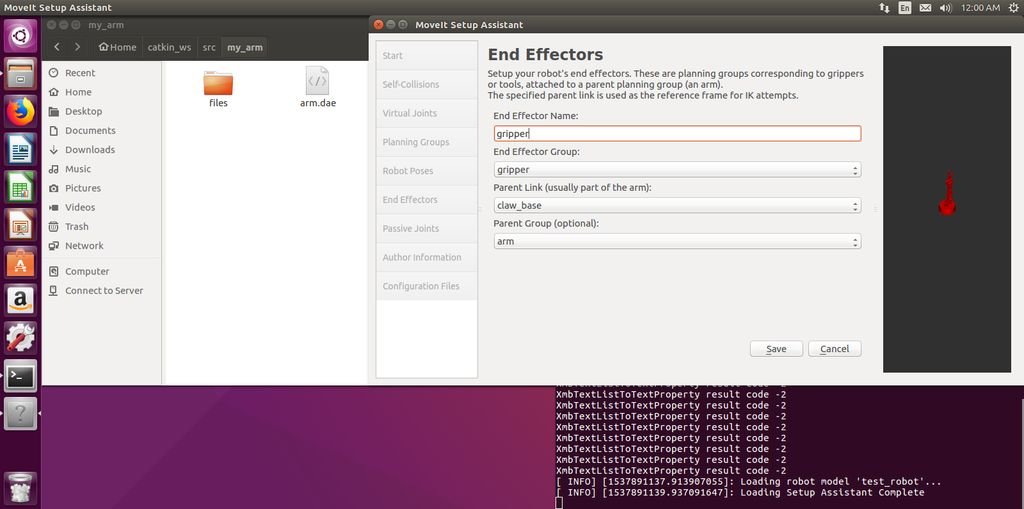The width and height of the screenshot is (1024, 509).
Task: Click catkin_ws breadcrumb in path bar
Action: 169,47
